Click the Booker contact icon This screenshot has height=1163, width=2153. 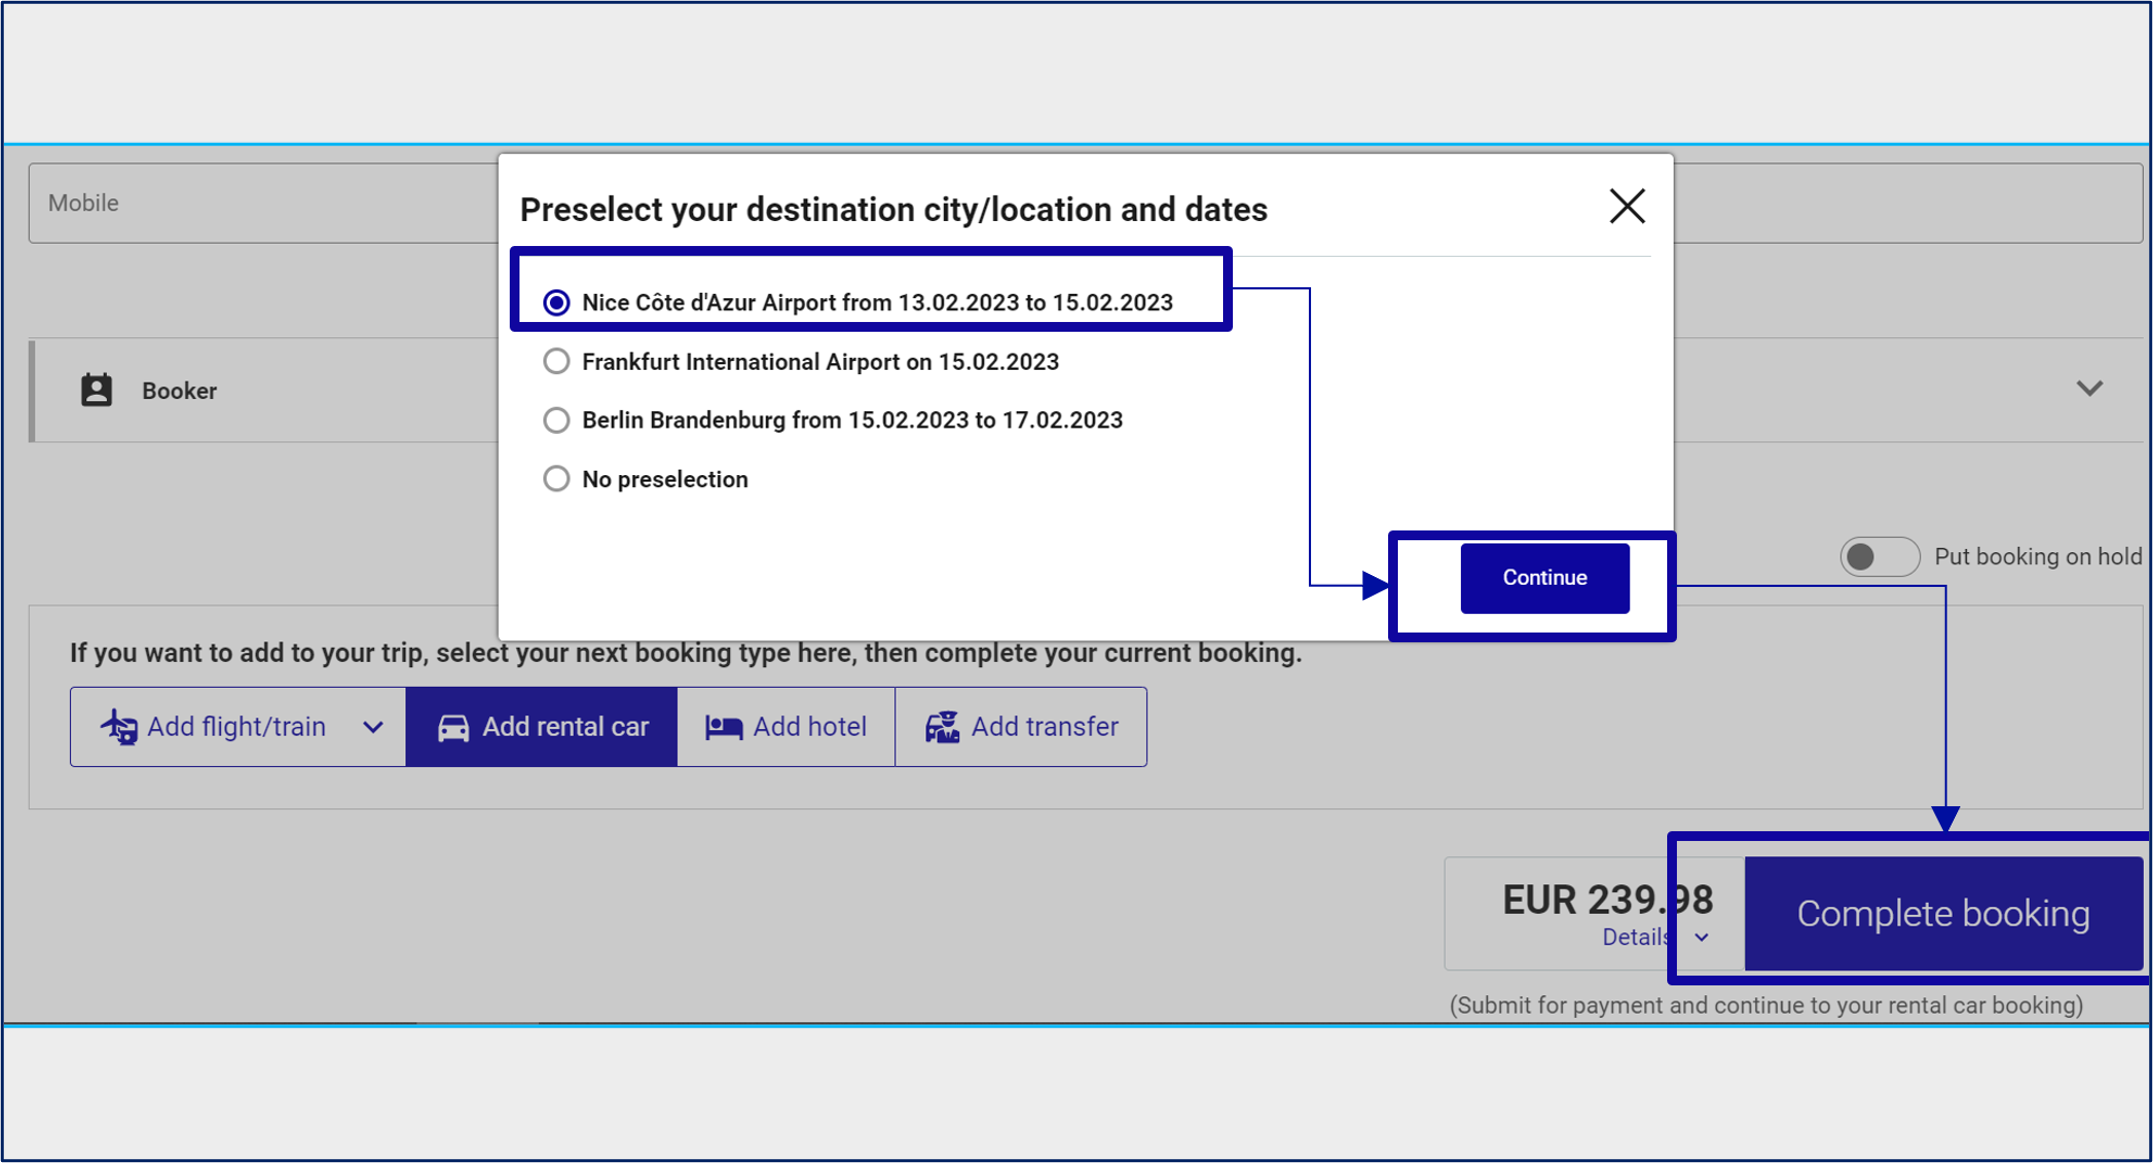click(x=96, y=390)
